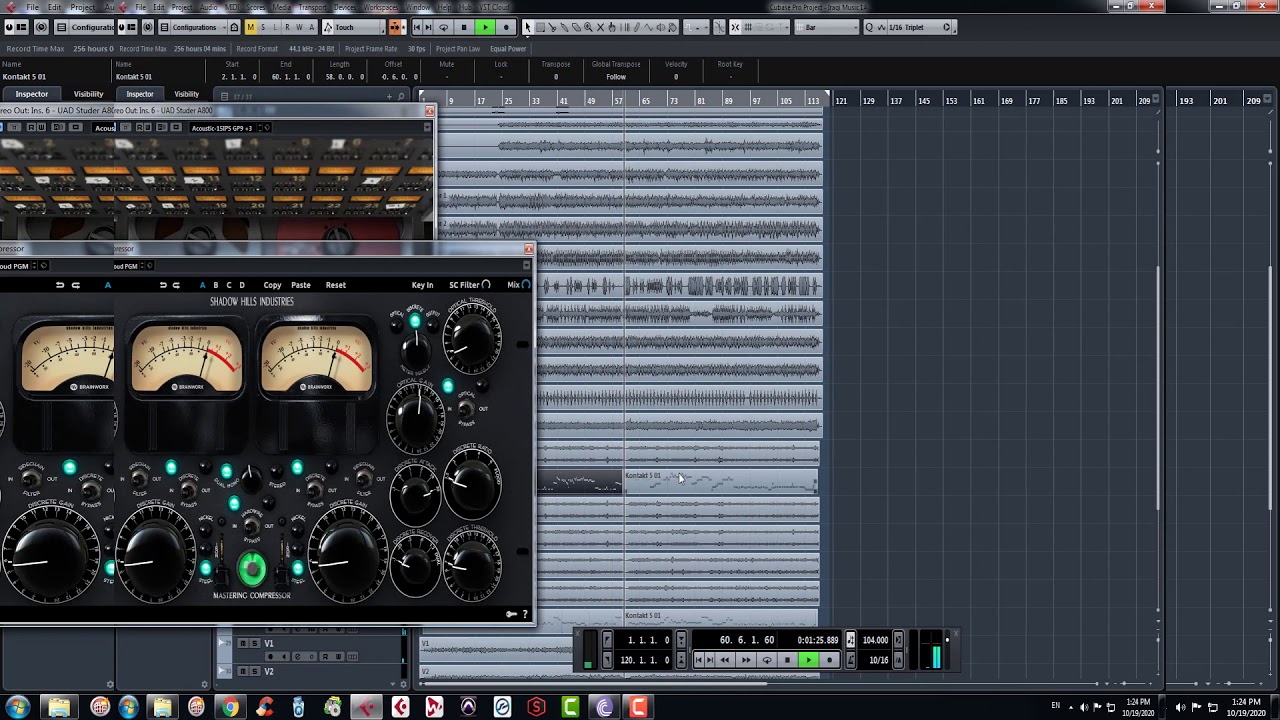Click green Play in top toolbar
The width and height of the screenshot is (1280, 720).
click(x=486, y=27)
